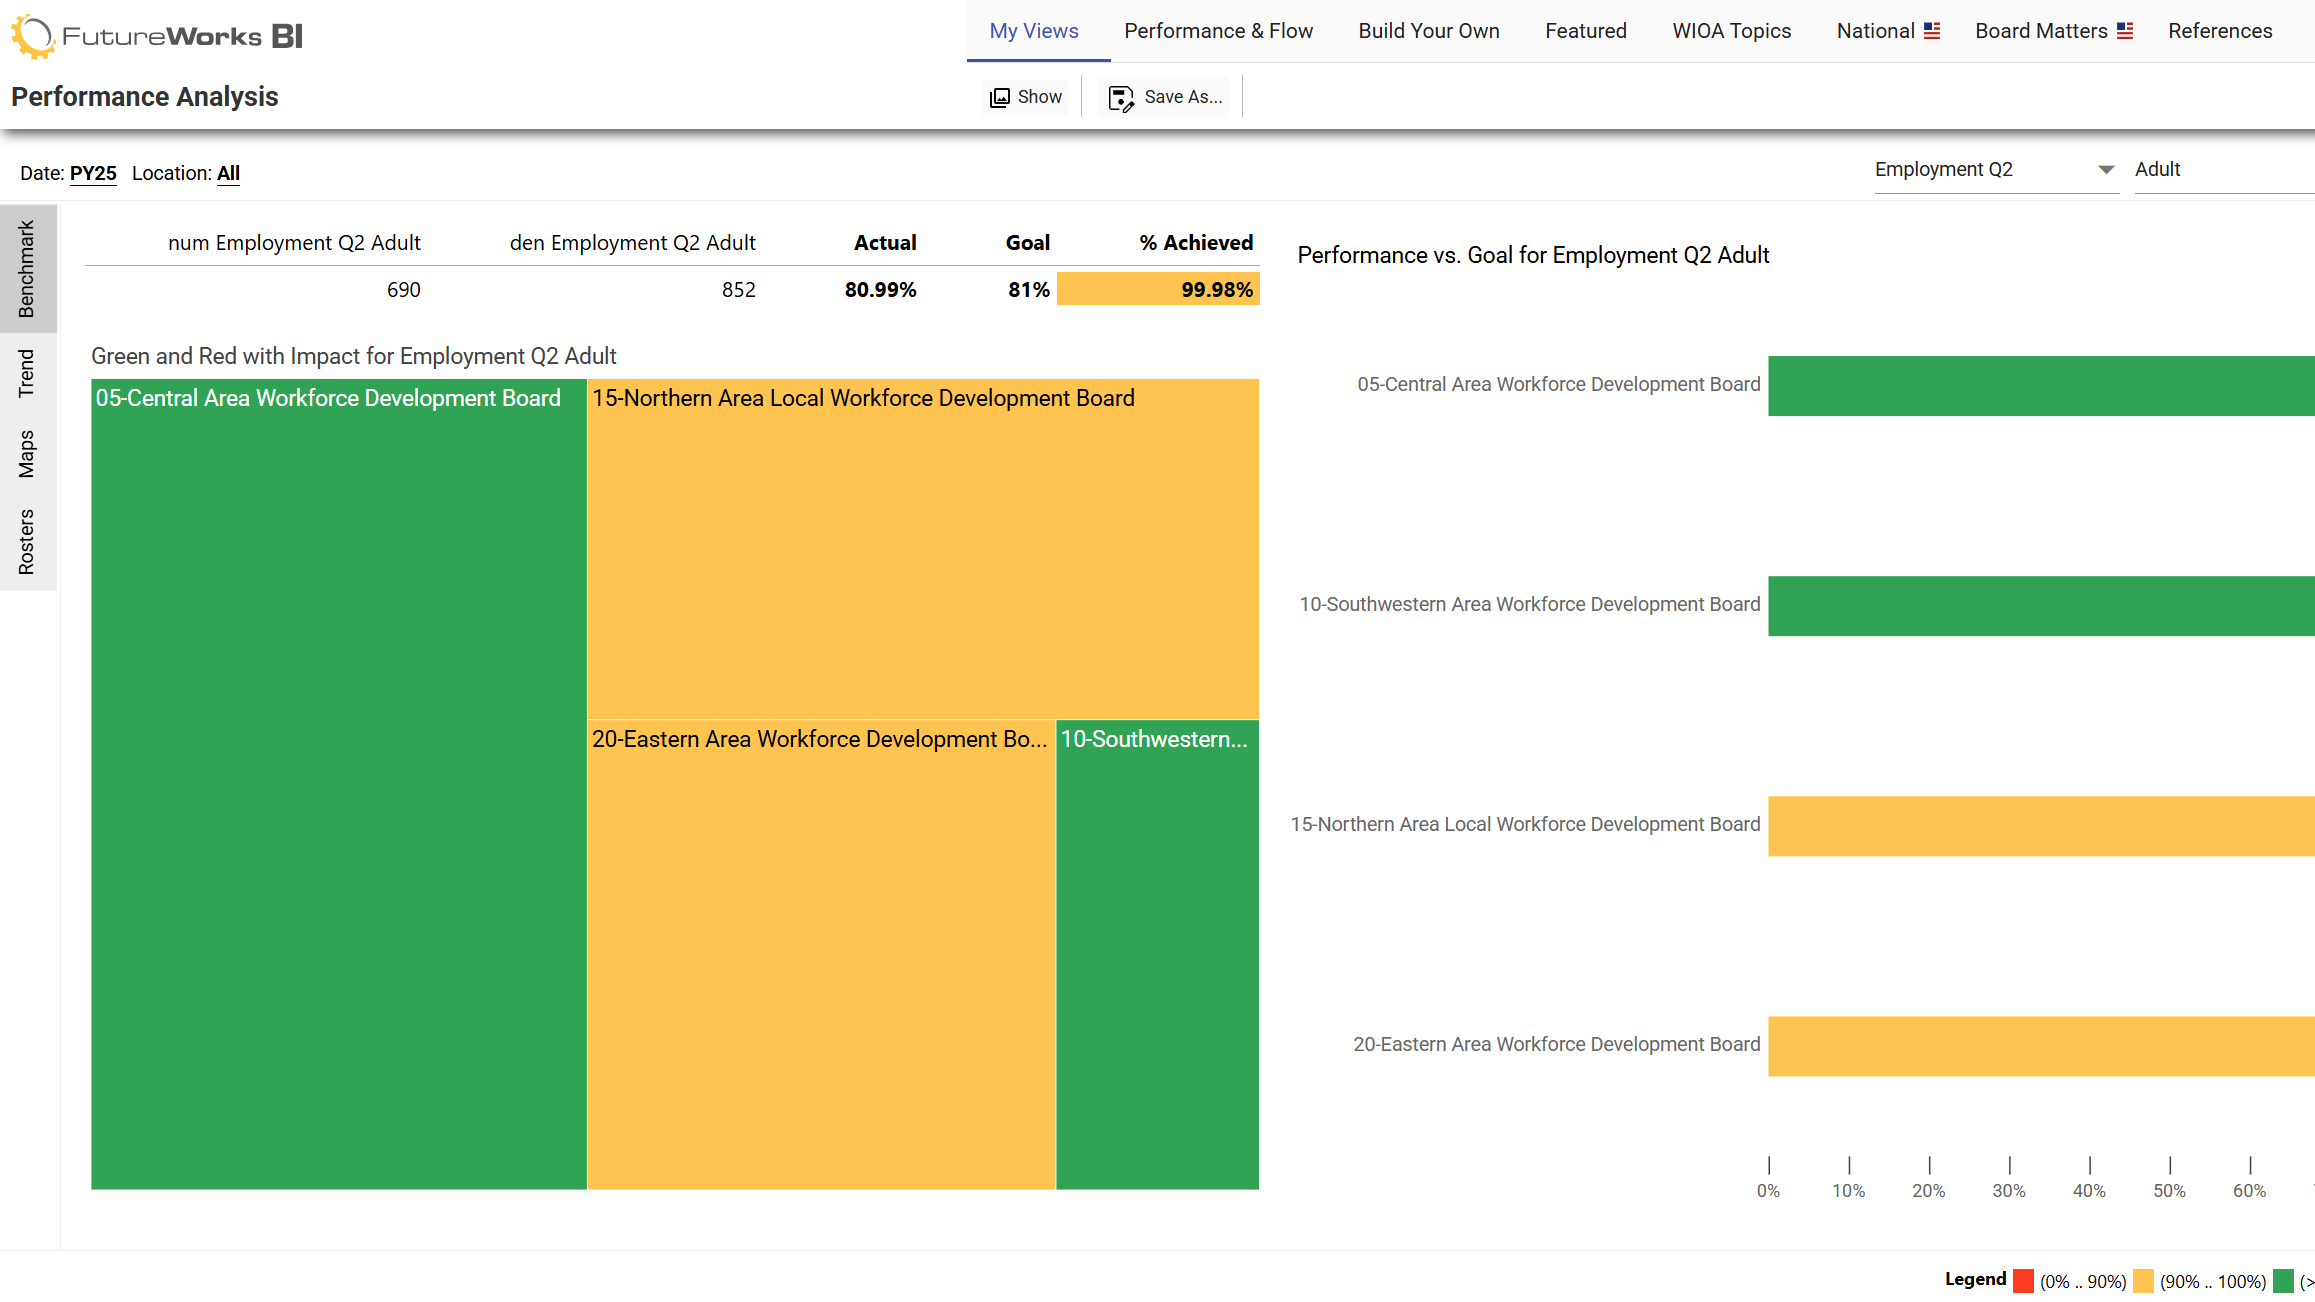Click the yellow legend swatch for 90-100%
Viewport: 2315px width, 1302px height.
click(2143, 1281)
